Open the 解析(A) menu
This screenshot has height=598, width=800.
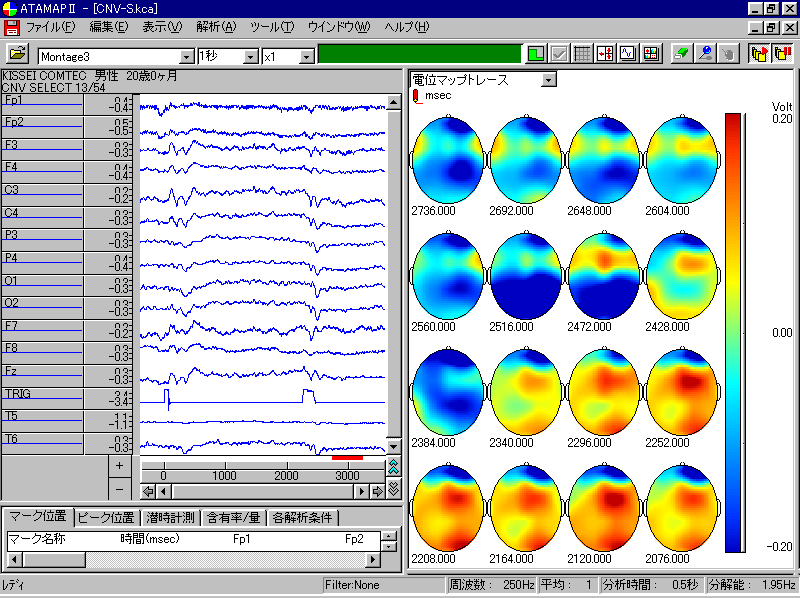(216, 26)
